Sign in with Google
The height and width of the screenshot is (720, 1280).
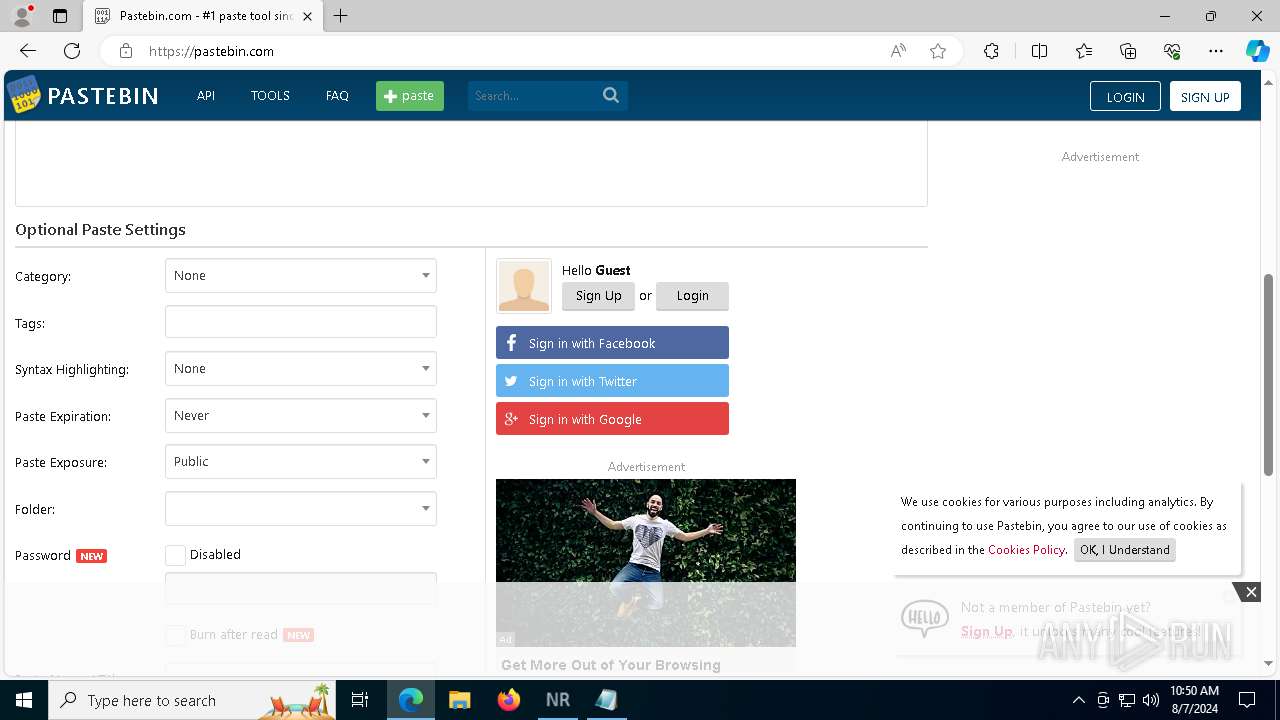[612, 419]
